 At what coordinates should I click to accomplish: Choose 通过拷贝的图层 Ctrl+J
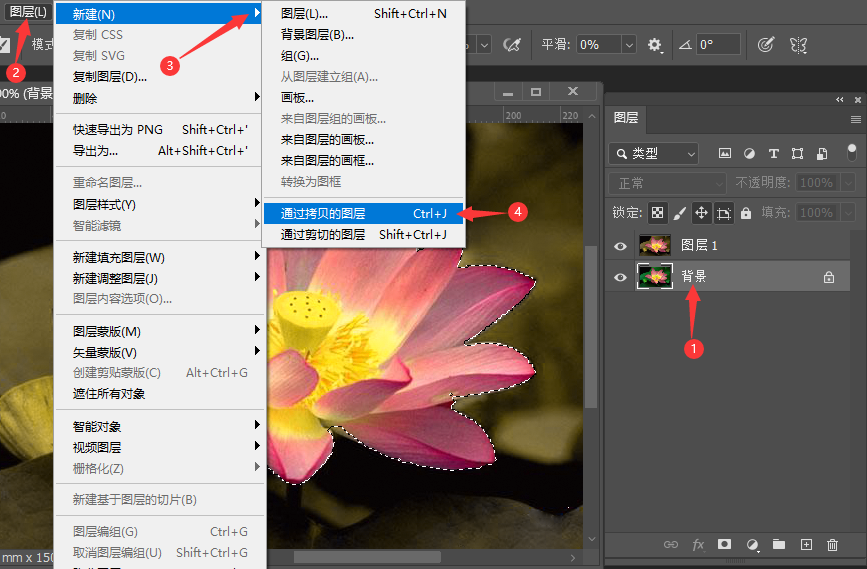click(363, 213)
